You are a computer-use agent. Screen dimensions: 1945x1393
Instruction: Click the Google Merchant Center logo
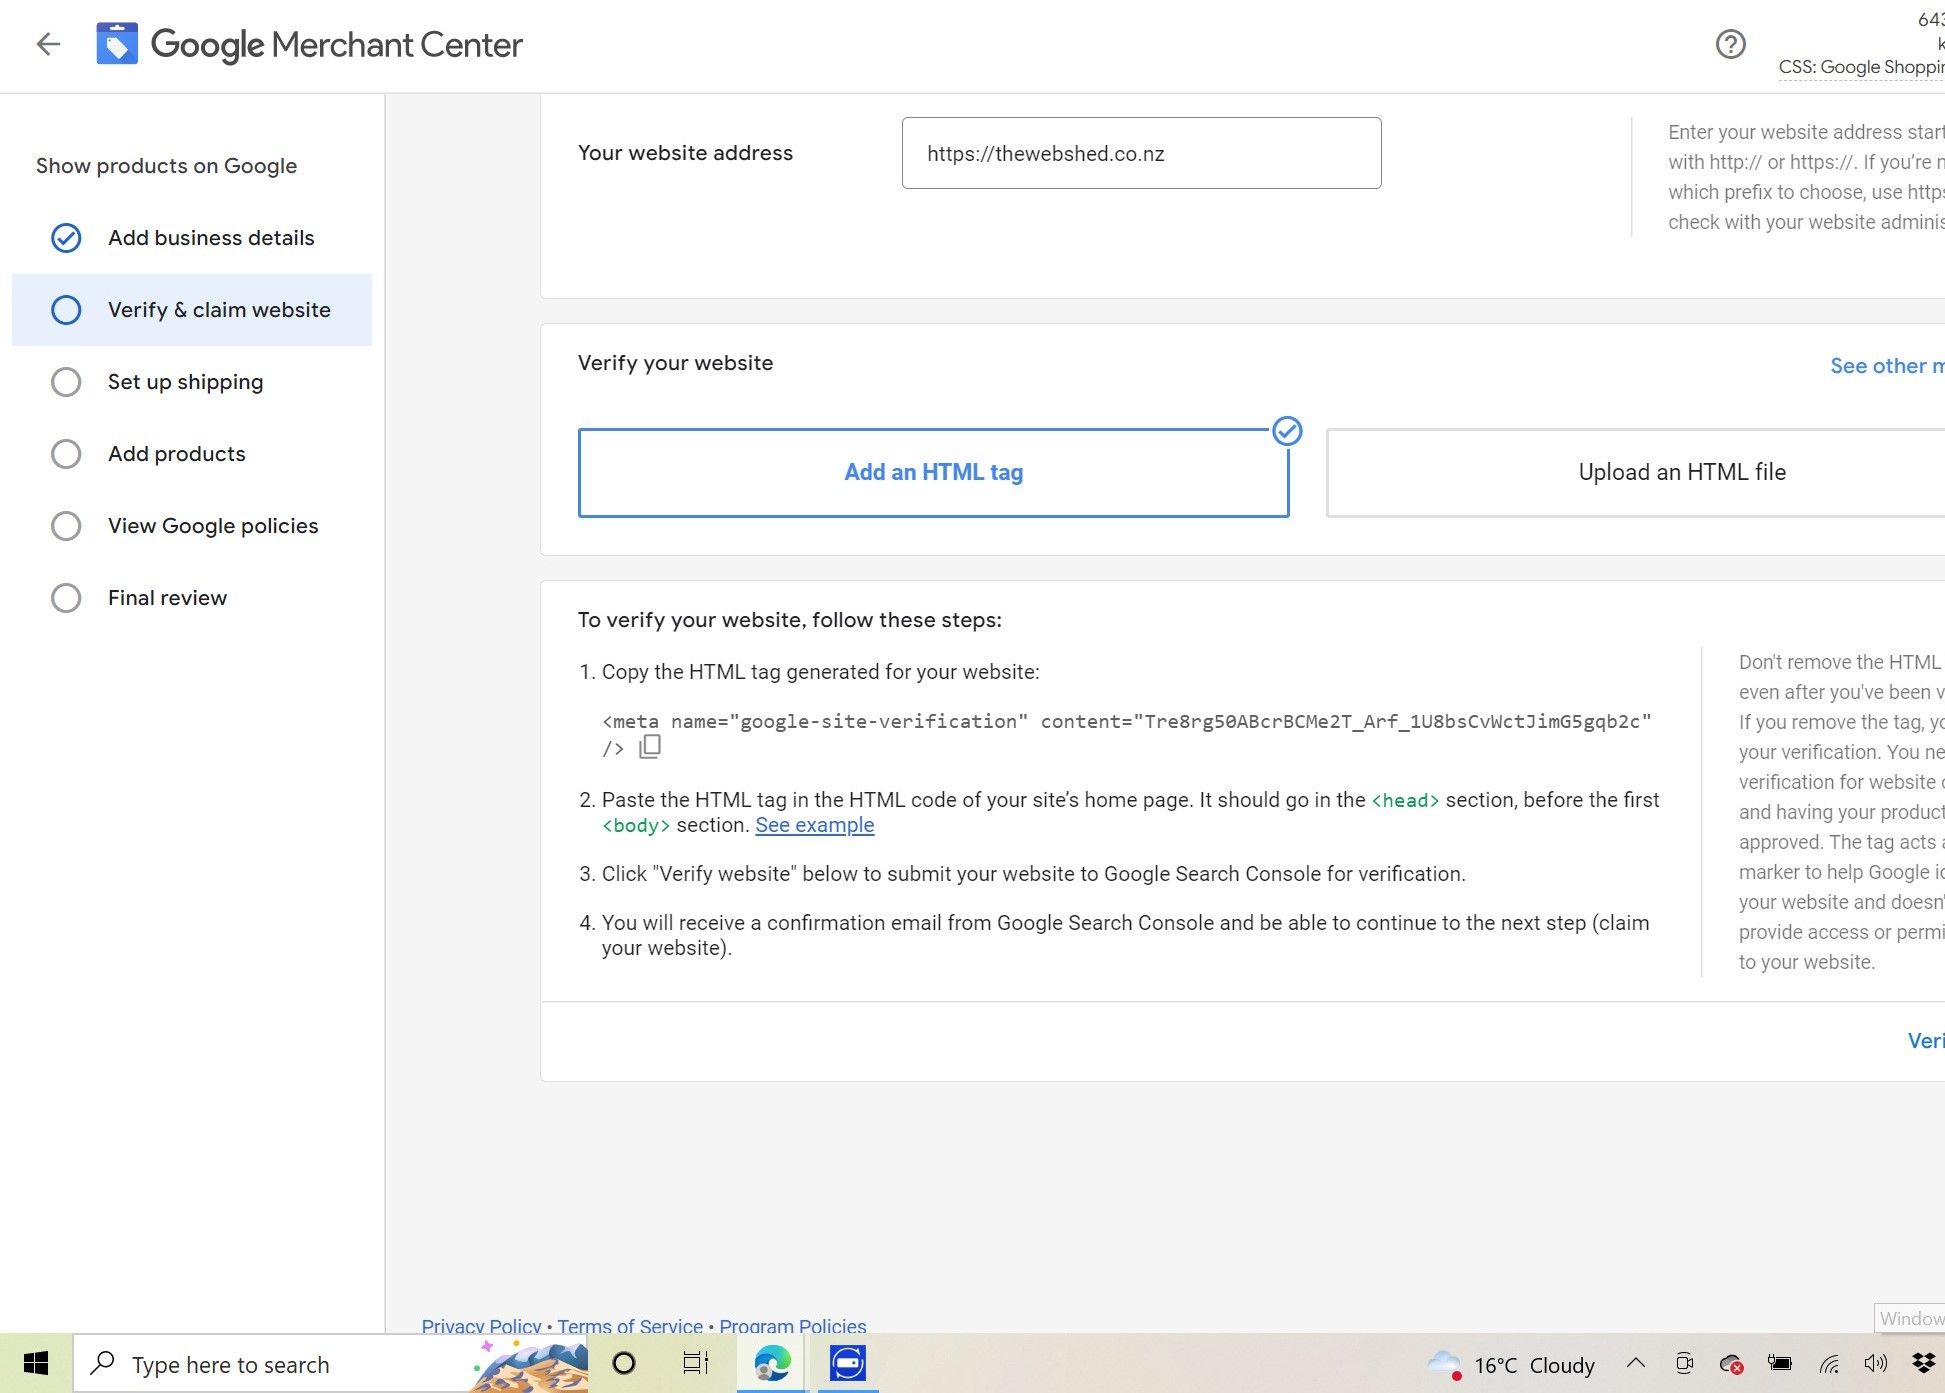click(117, 44)
